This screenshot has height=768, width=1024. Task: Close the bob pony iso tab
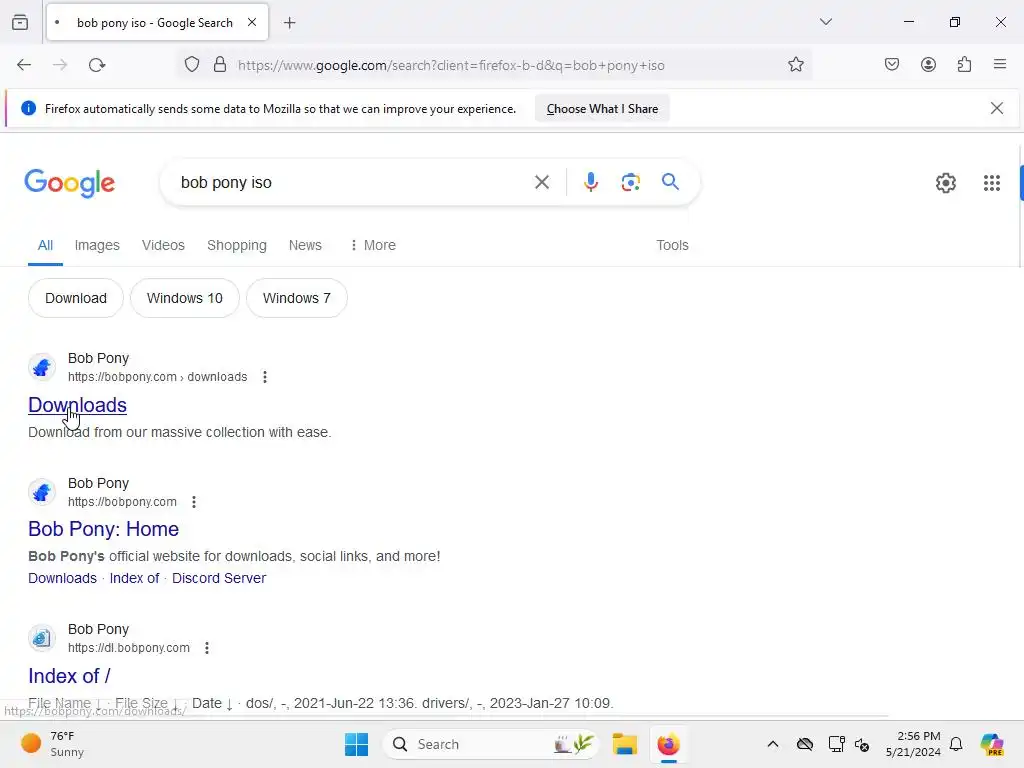[251, 22]
